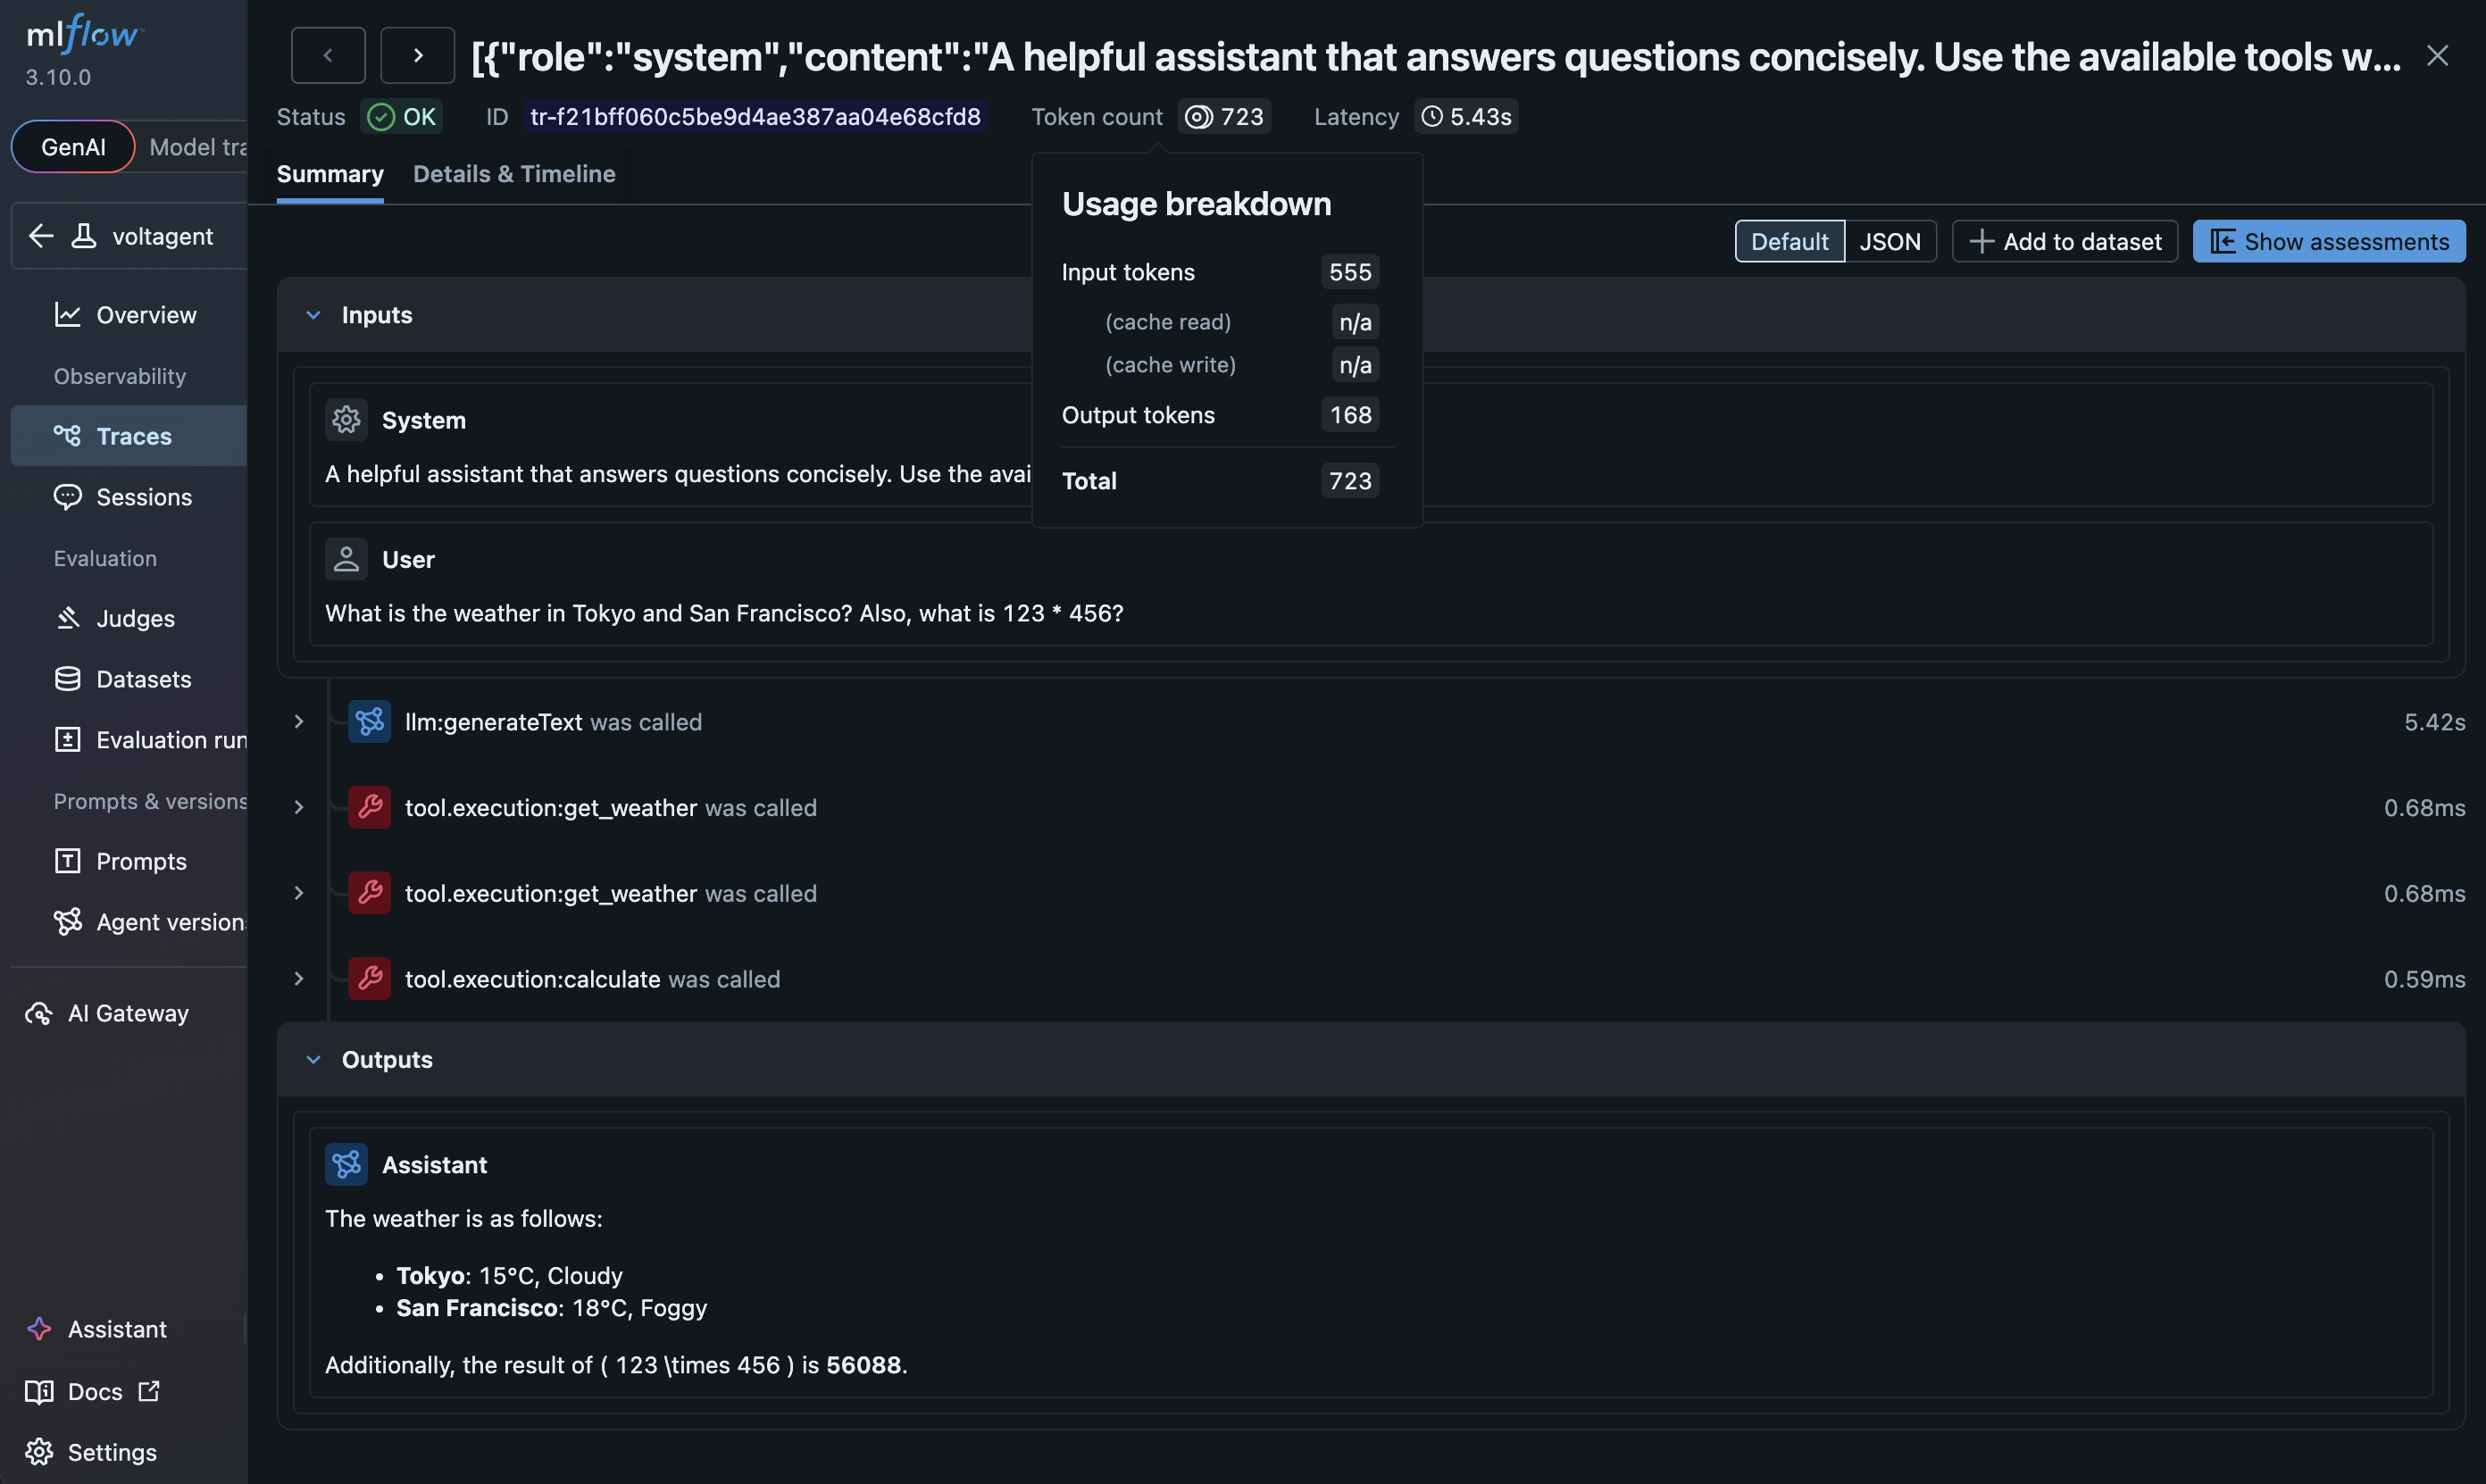Select the GenAI mode pill
Screen dimensions: 2486x1484
(x=73, y=147)
